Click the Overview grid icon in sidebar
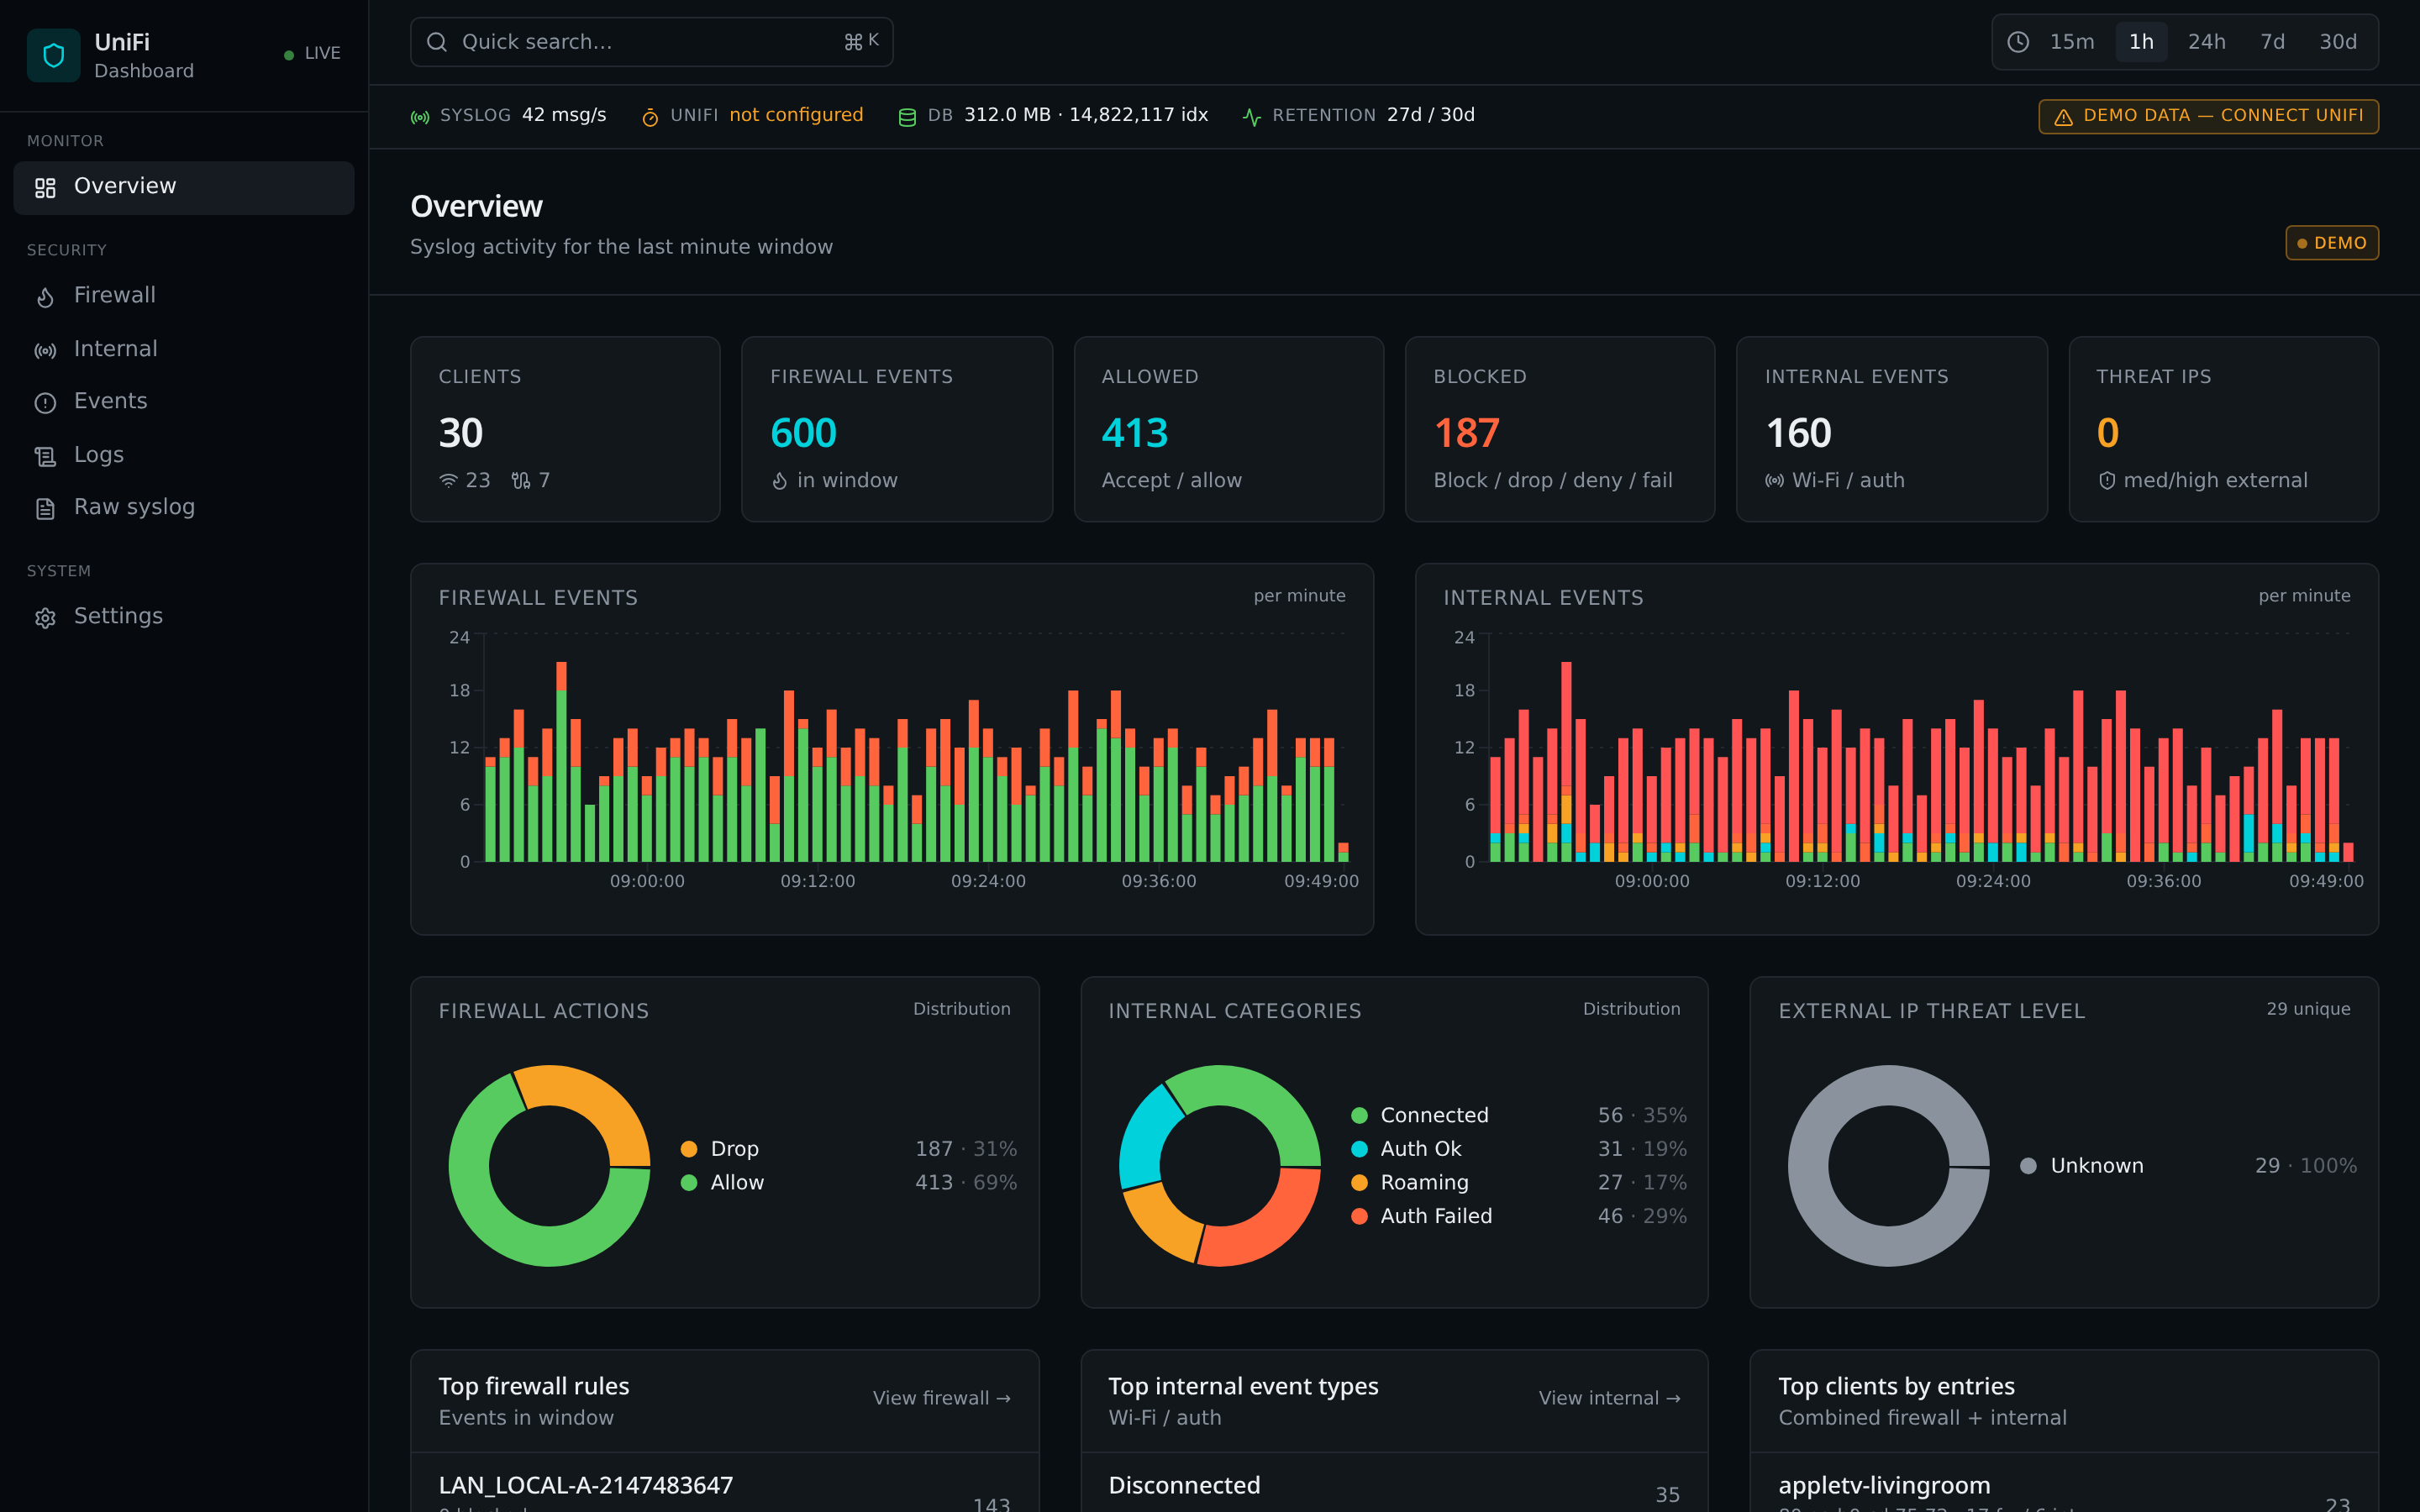 (x=45, y=188)
